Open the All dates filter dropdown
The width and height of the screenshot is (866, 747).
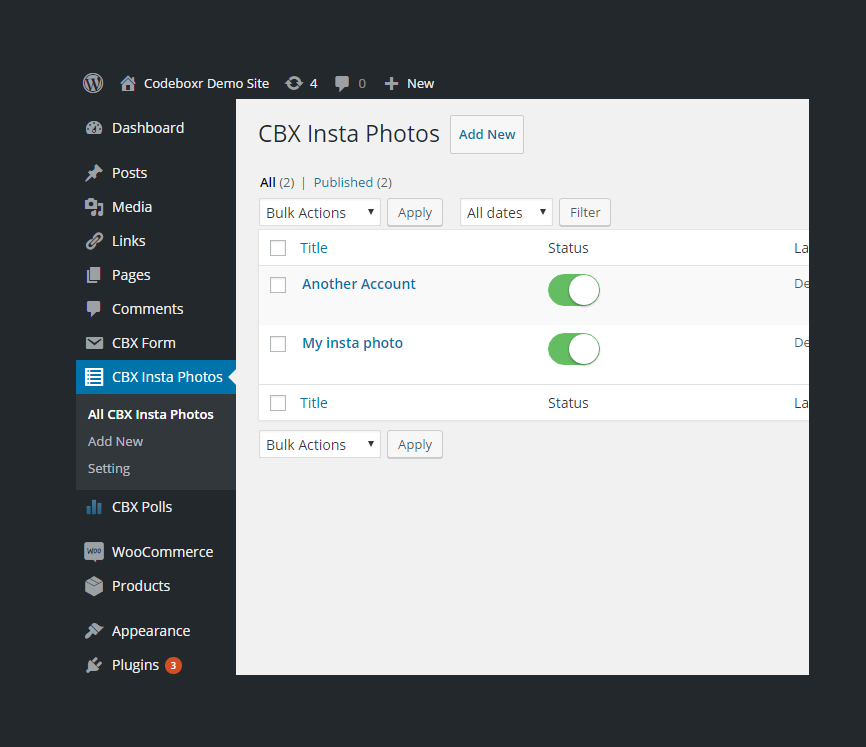click(x=506, y=213)
